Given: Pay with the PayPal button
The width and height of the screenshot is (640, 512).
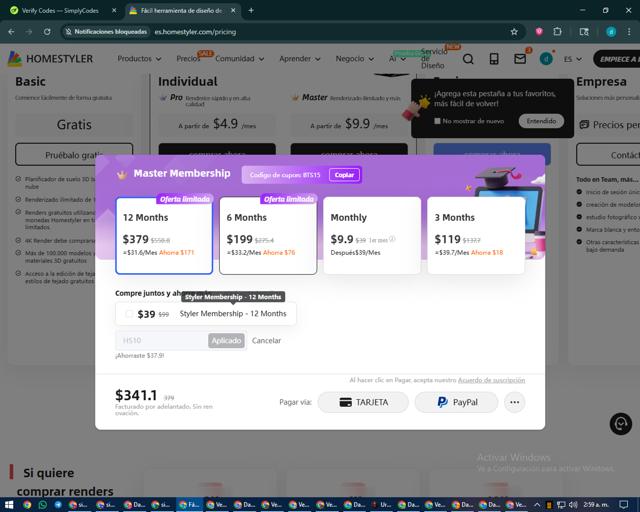Looking at the screenshot, I should click(x=456, y=402).
